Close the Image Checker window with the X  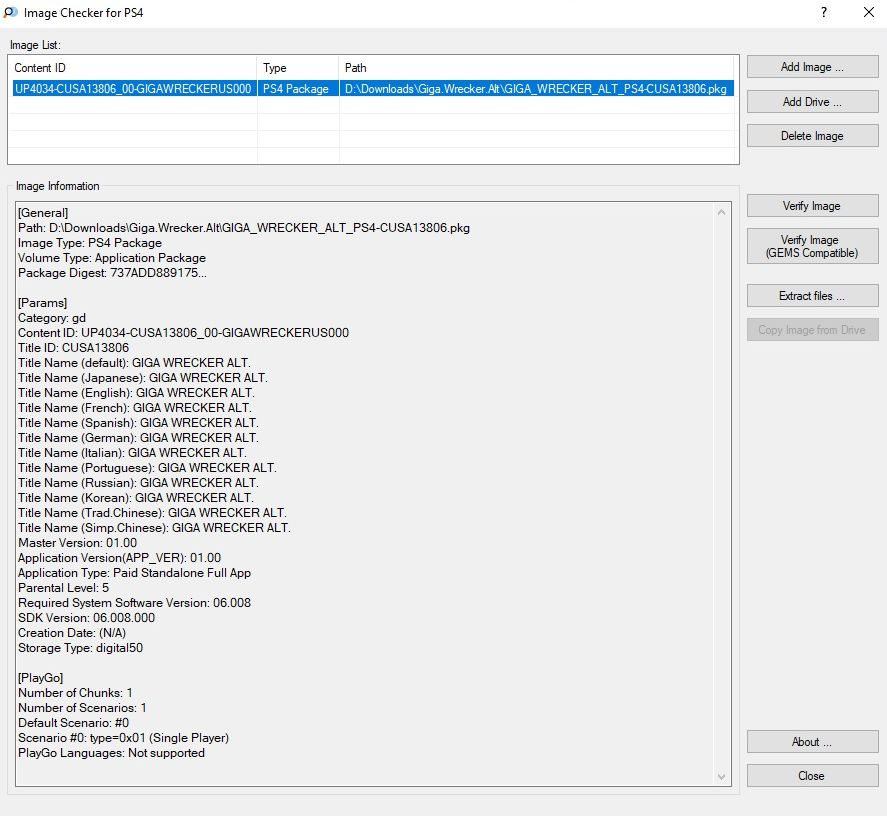click(x=869, y=12)
